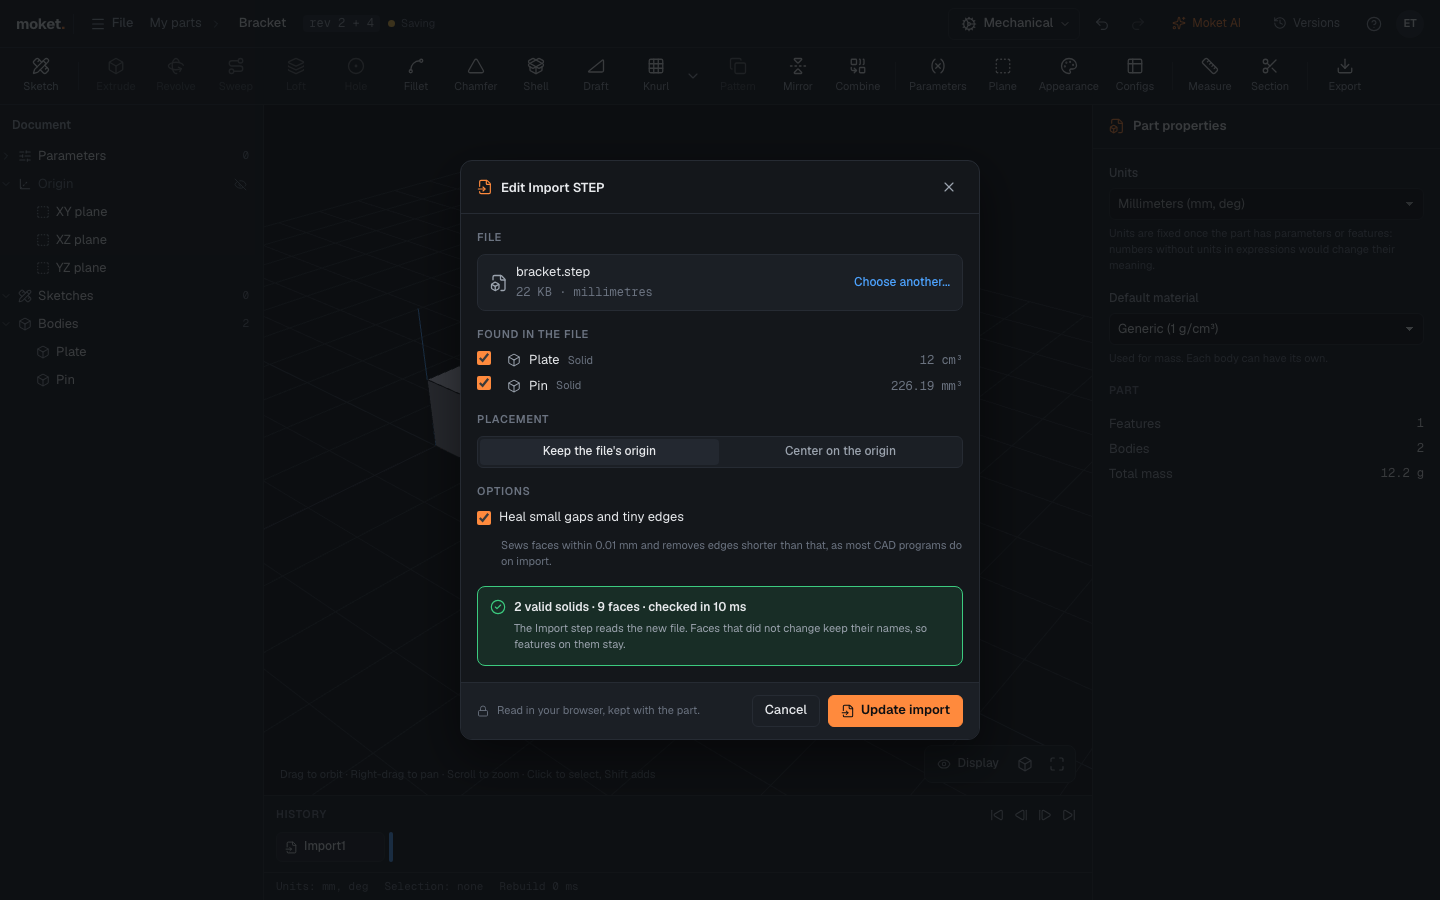Select Keep the file's origin placement
The width and height of the screenshot is (1440, 900).
pyautogui.click(x=599, y=451)
